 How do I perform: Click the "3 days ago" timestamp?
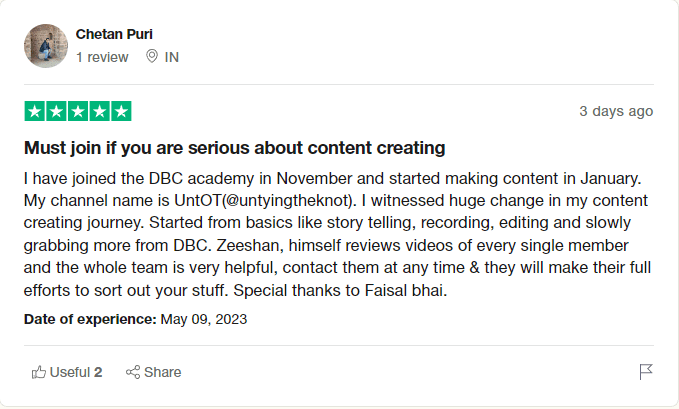616,111
